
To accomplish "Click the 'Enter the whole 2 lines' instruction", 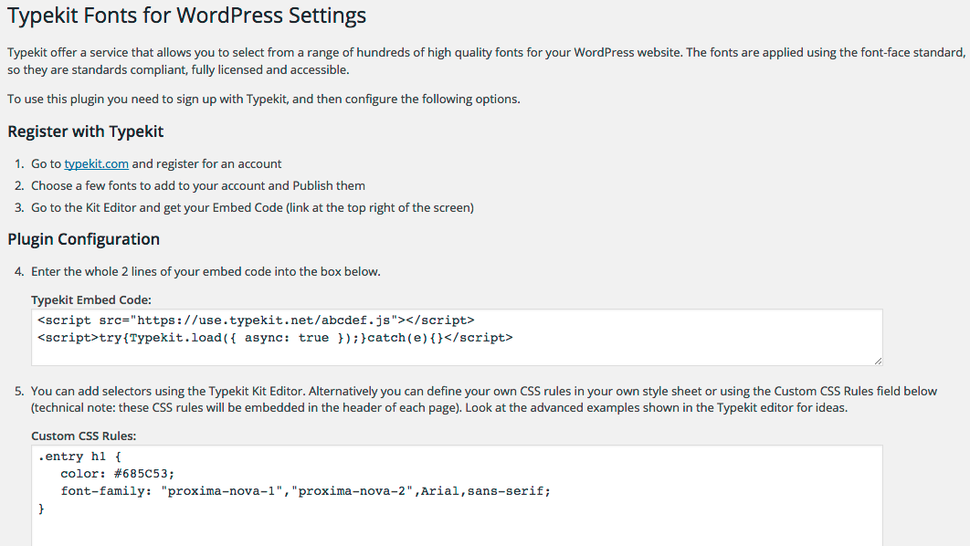I will tap(206, 271).
